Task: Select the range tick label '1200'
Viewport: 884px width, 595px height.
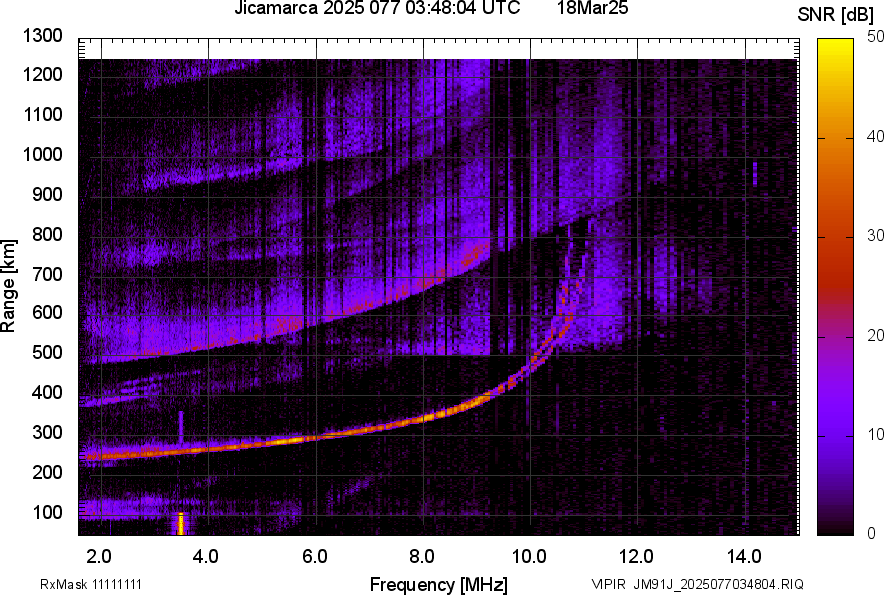Action: pos(43,74)
